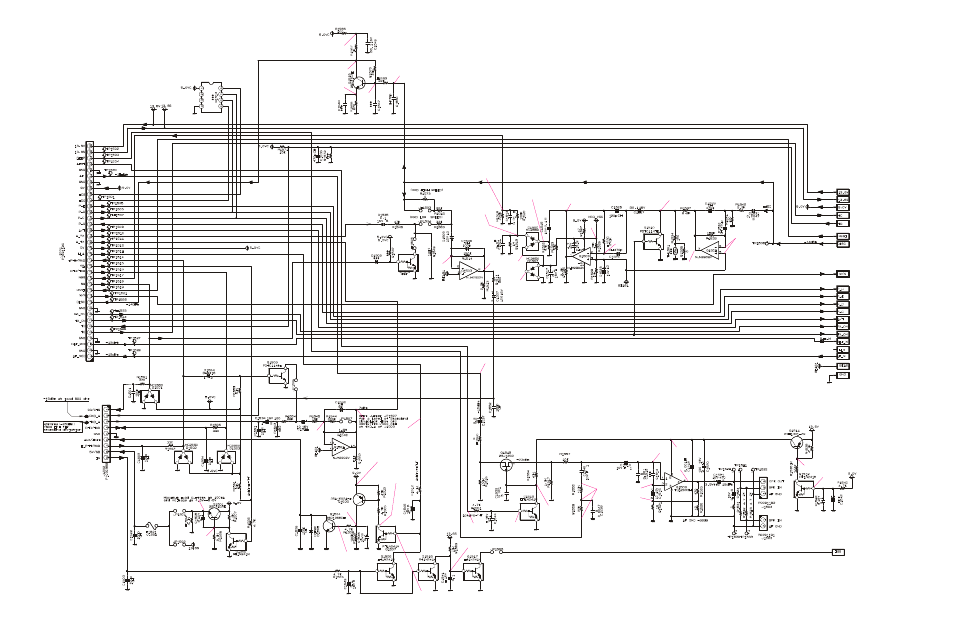Click the eight-pin IC package symbol

click(x=211, y=98)
